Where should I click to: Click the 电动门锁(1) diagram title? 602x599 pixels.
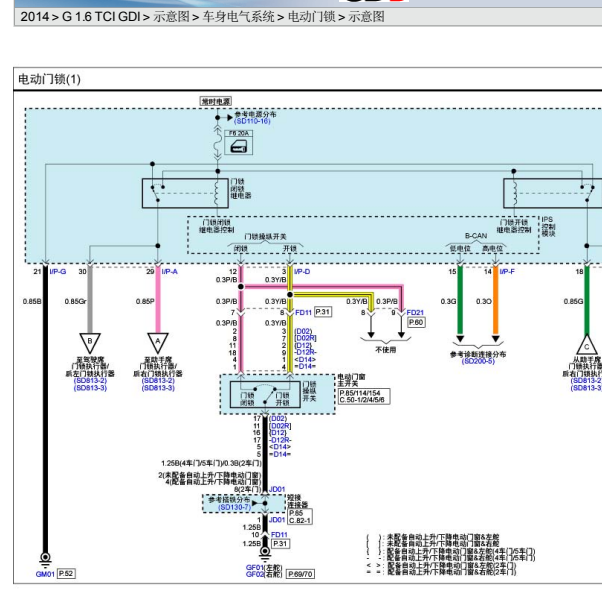(x=50, y=79)
